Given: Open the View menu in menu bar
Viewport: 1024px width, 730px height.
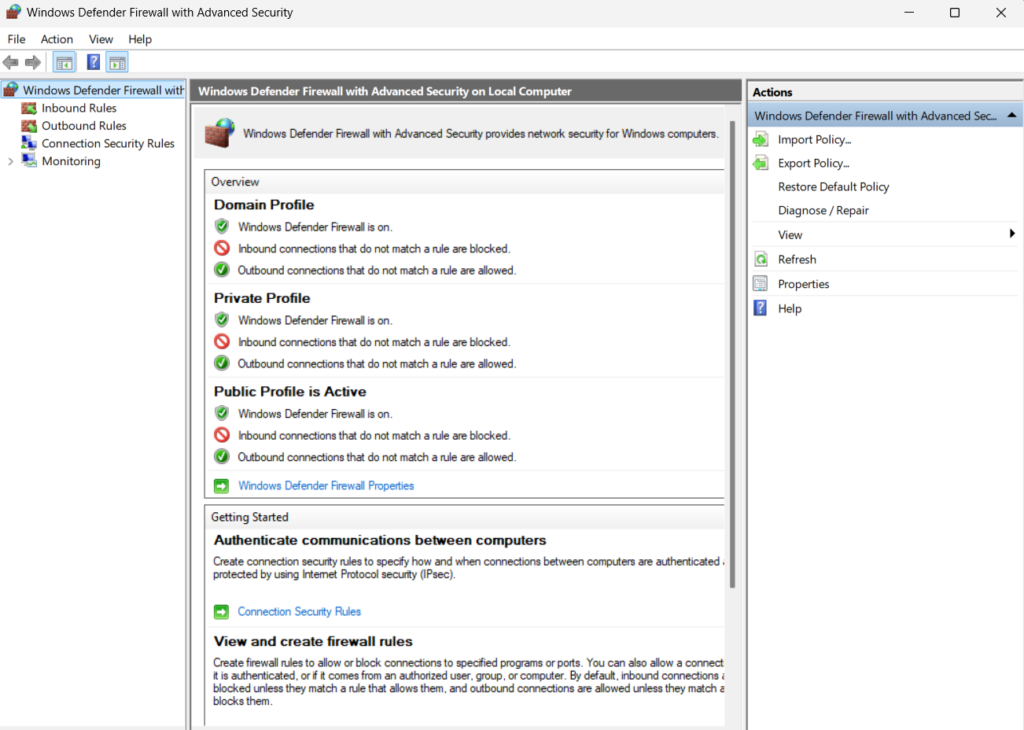Looking at the screenshot, I should click(101, 39).
